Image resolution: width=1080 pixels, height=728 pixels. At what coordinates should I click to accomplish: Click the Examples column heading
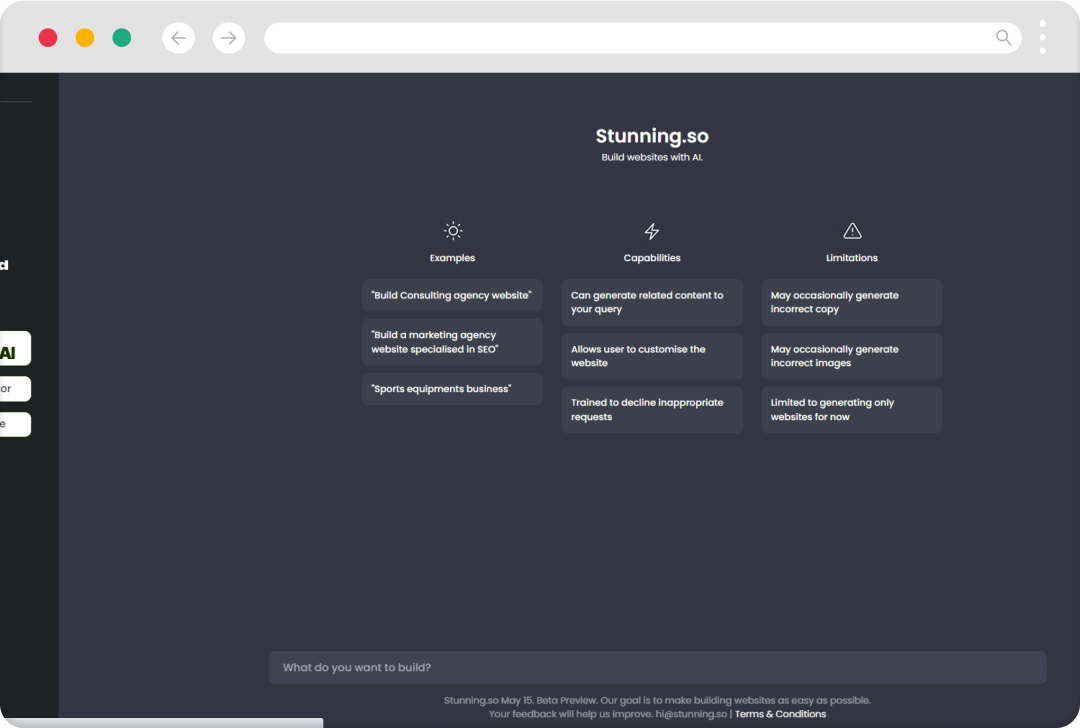[453, 258]
